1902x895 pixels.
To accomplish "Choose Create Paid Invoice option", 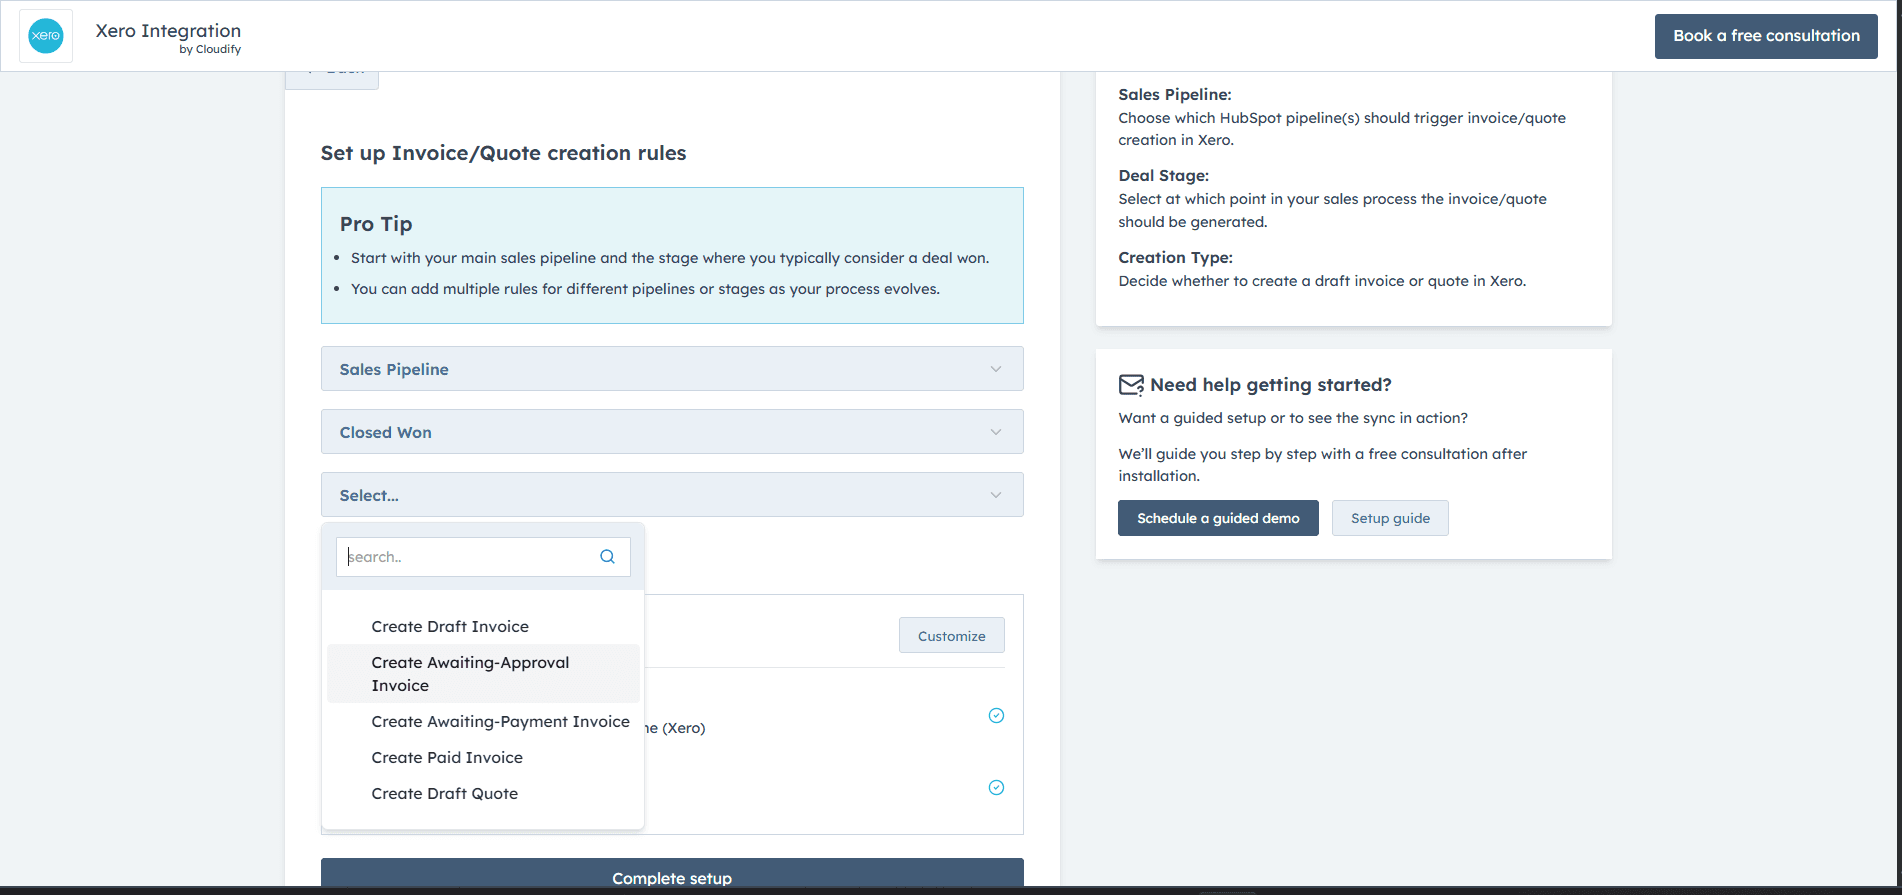I will 483,758.
